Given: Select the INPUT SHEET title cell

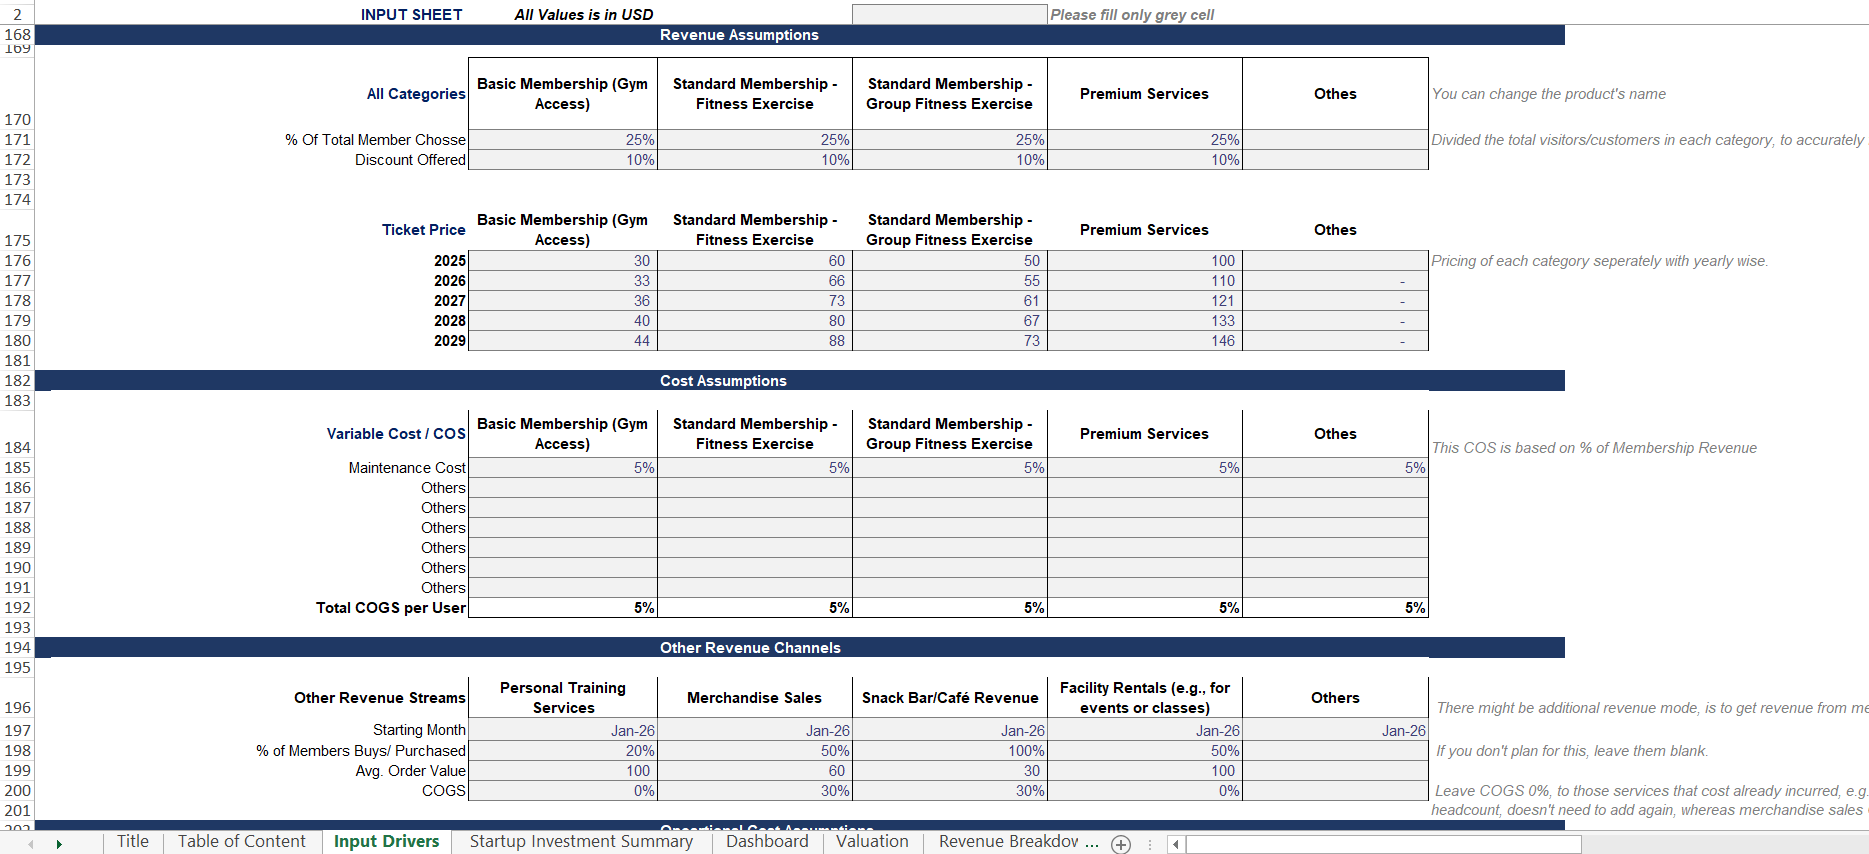Looking at the screenshot, I should tap(411, 15).
